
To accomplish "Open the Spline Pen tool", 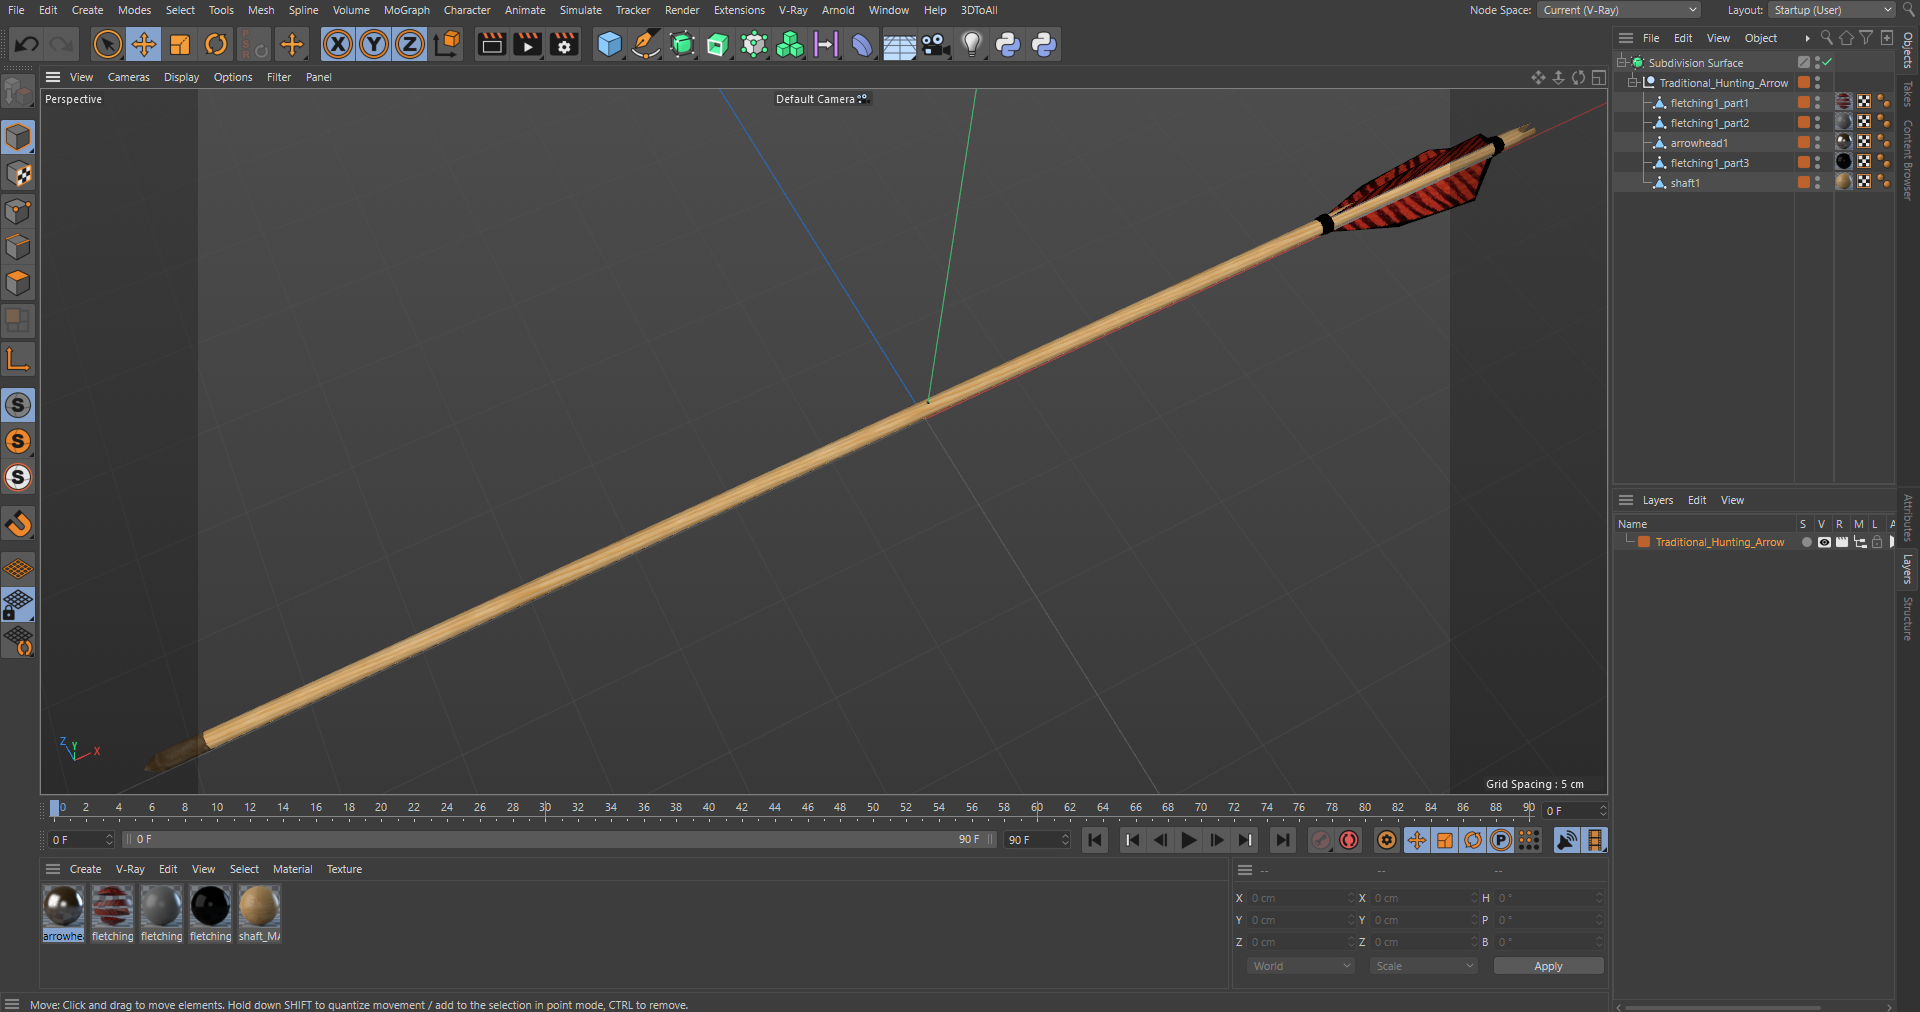I will coord(646,44).
